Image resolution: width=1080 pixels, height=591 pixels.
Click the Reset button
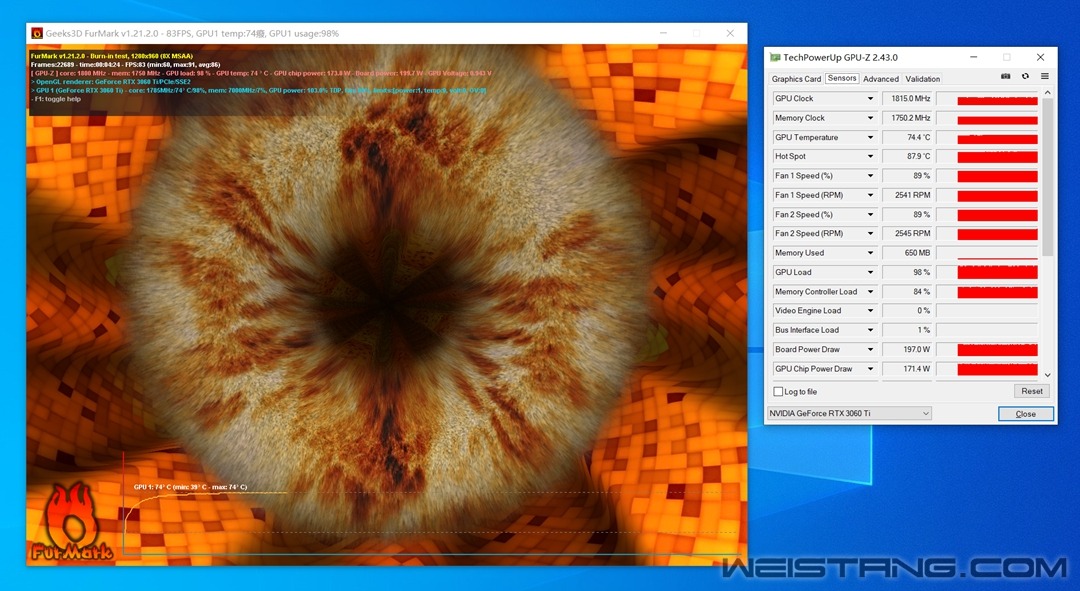coord(1032,391)
